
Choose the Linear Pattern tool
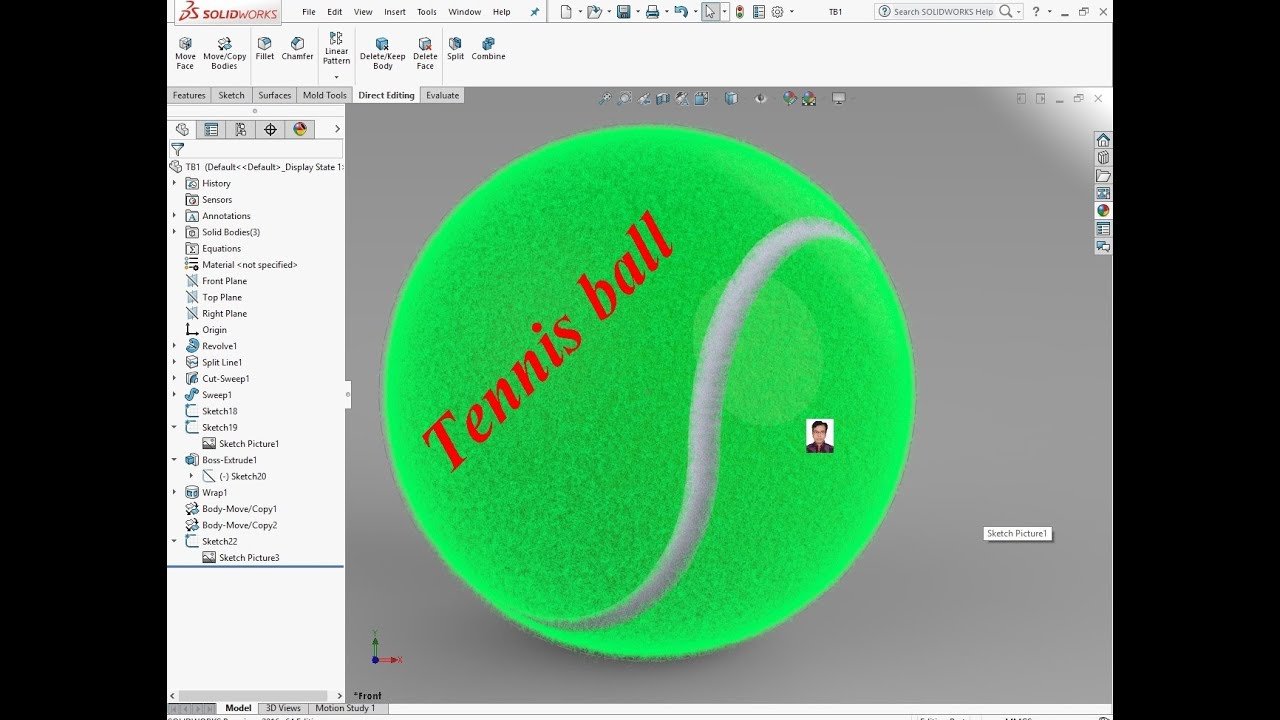pos(336,49)
